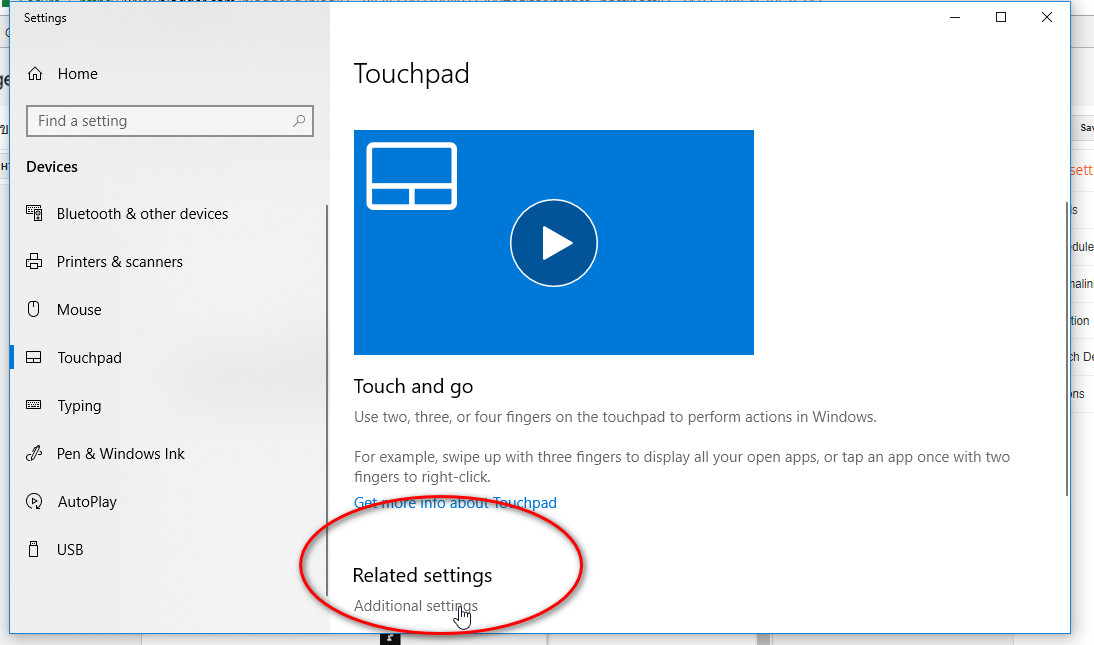This screenshot has width=1094, height=645.
Task: Select the Printers & scanners icon
Action: coord(35,261)
